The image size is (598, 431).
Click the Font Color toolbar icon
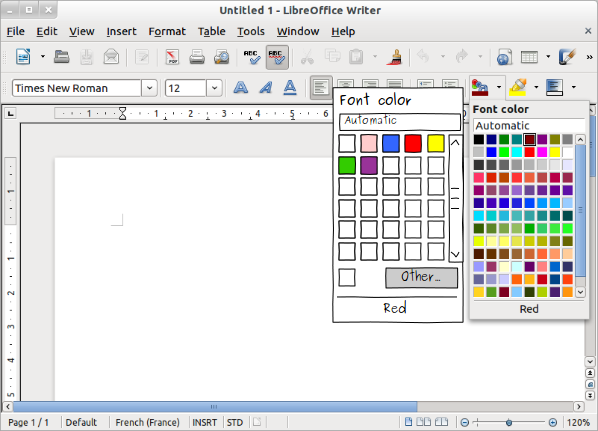pos(480,87)
